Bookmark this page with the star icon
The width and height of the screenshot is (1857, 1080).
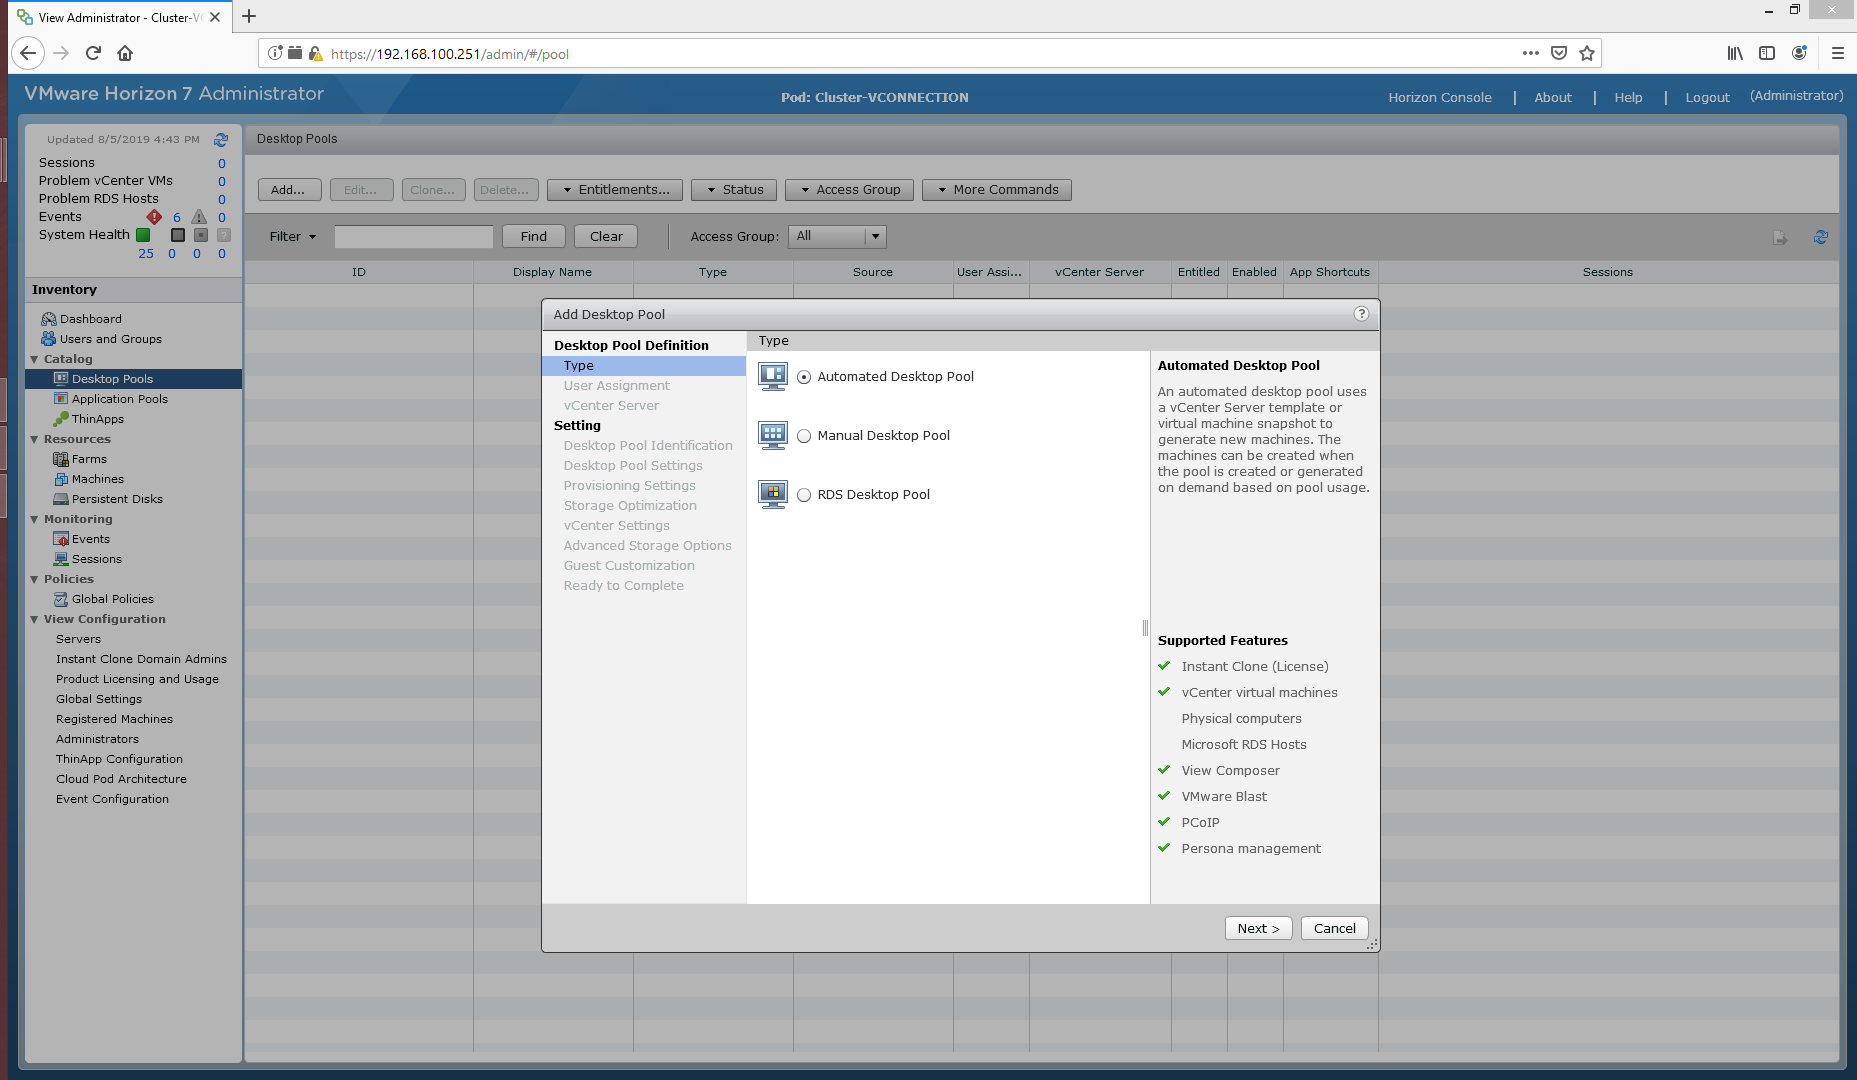(1587, 53)
